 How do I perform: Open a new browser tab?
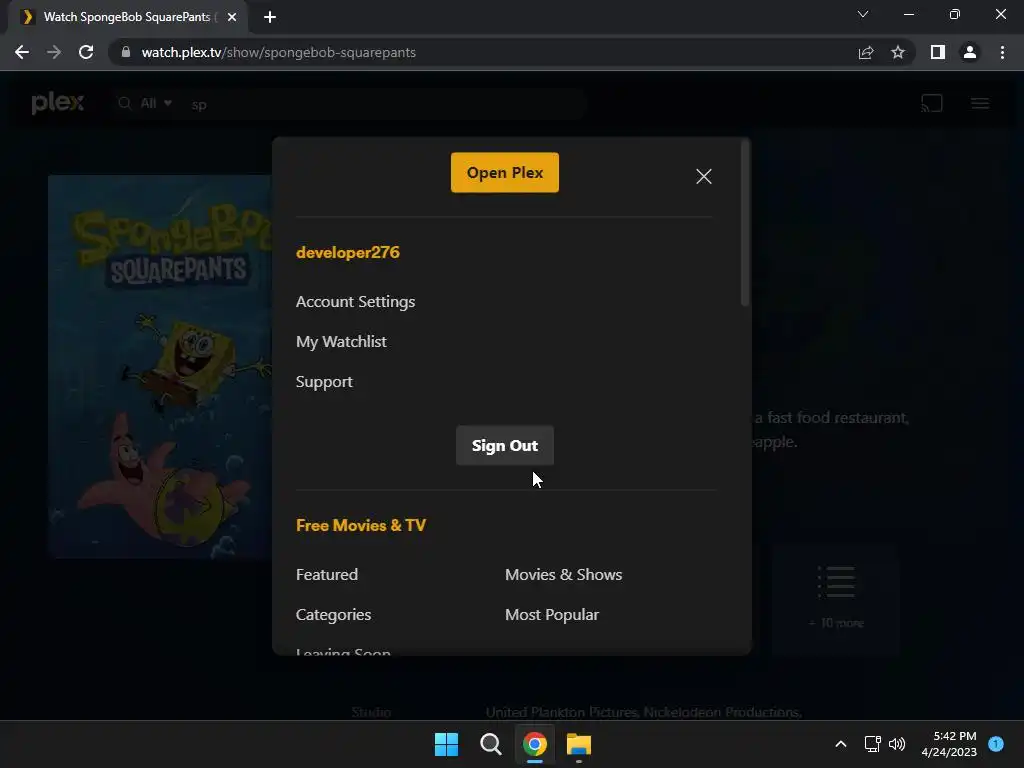pyautogui.click(x=270, y=17)
